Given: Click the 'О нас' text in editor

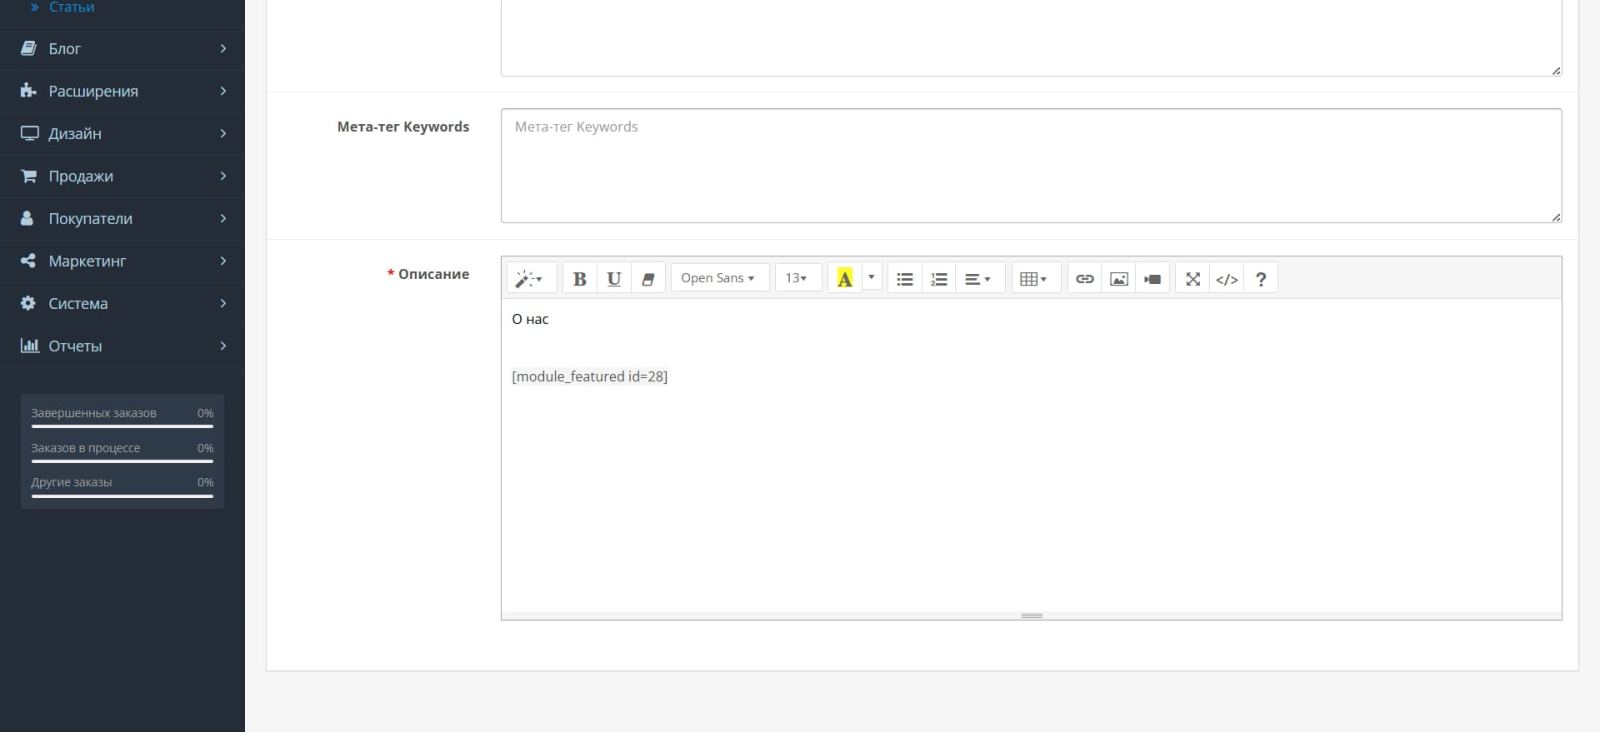Looking at the screenshot, I should [530, 319].
